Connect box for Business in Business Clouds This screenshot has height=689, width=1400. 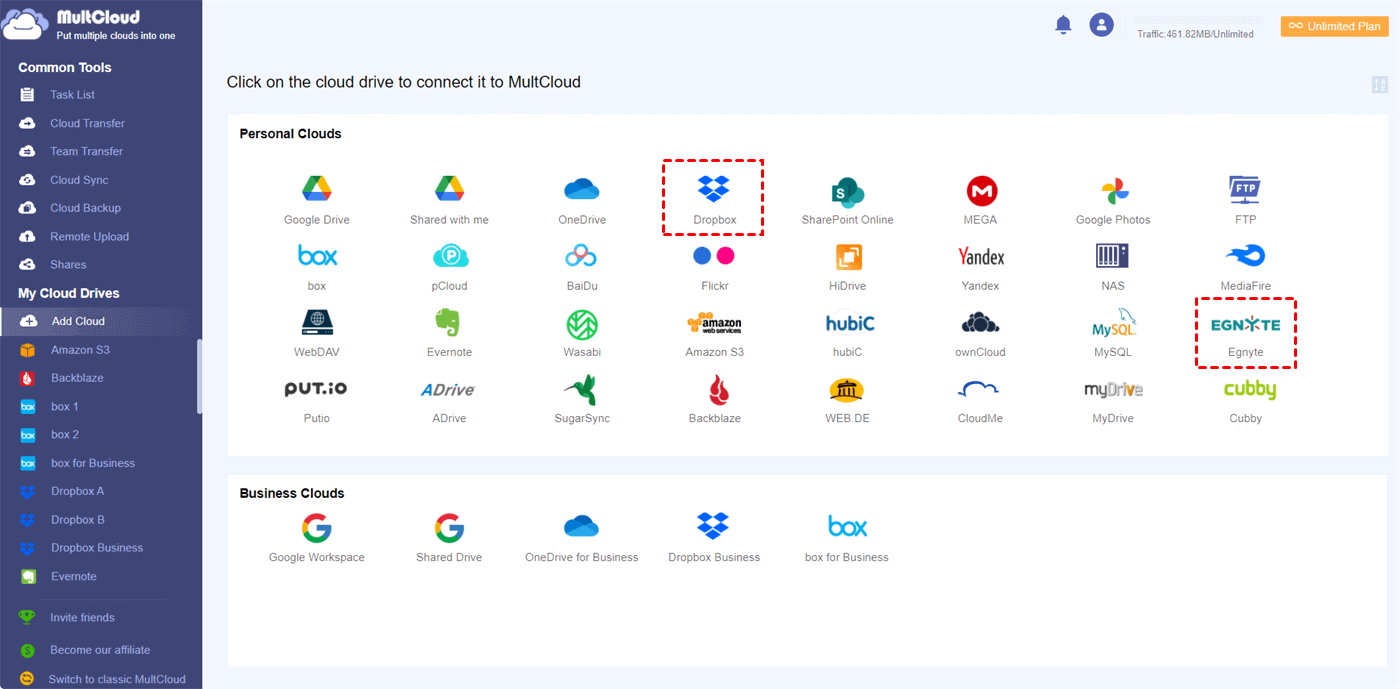(847, 538)
